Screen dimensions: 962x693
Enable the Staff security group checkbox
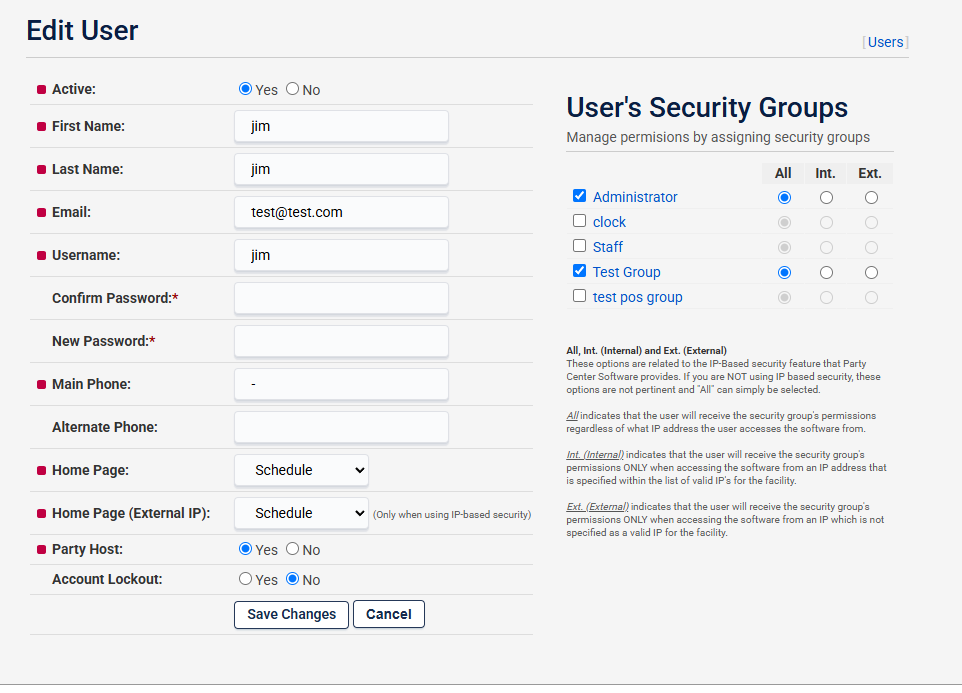(x=579, y=245)
